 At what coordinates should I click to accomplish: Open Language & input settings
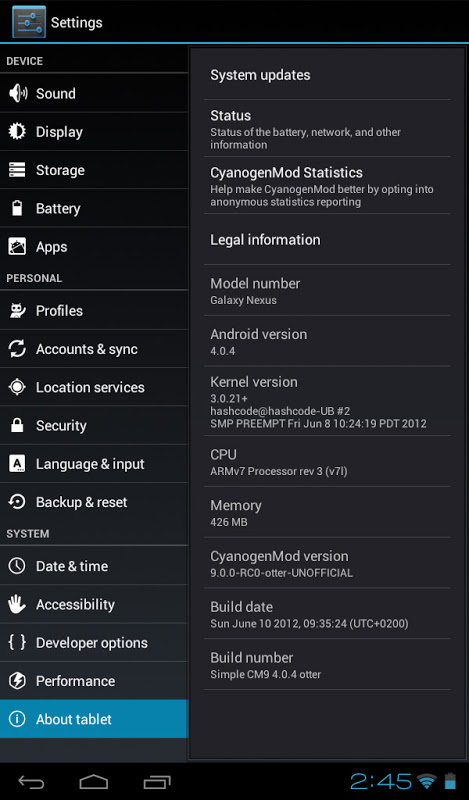[x=94, y=464]
